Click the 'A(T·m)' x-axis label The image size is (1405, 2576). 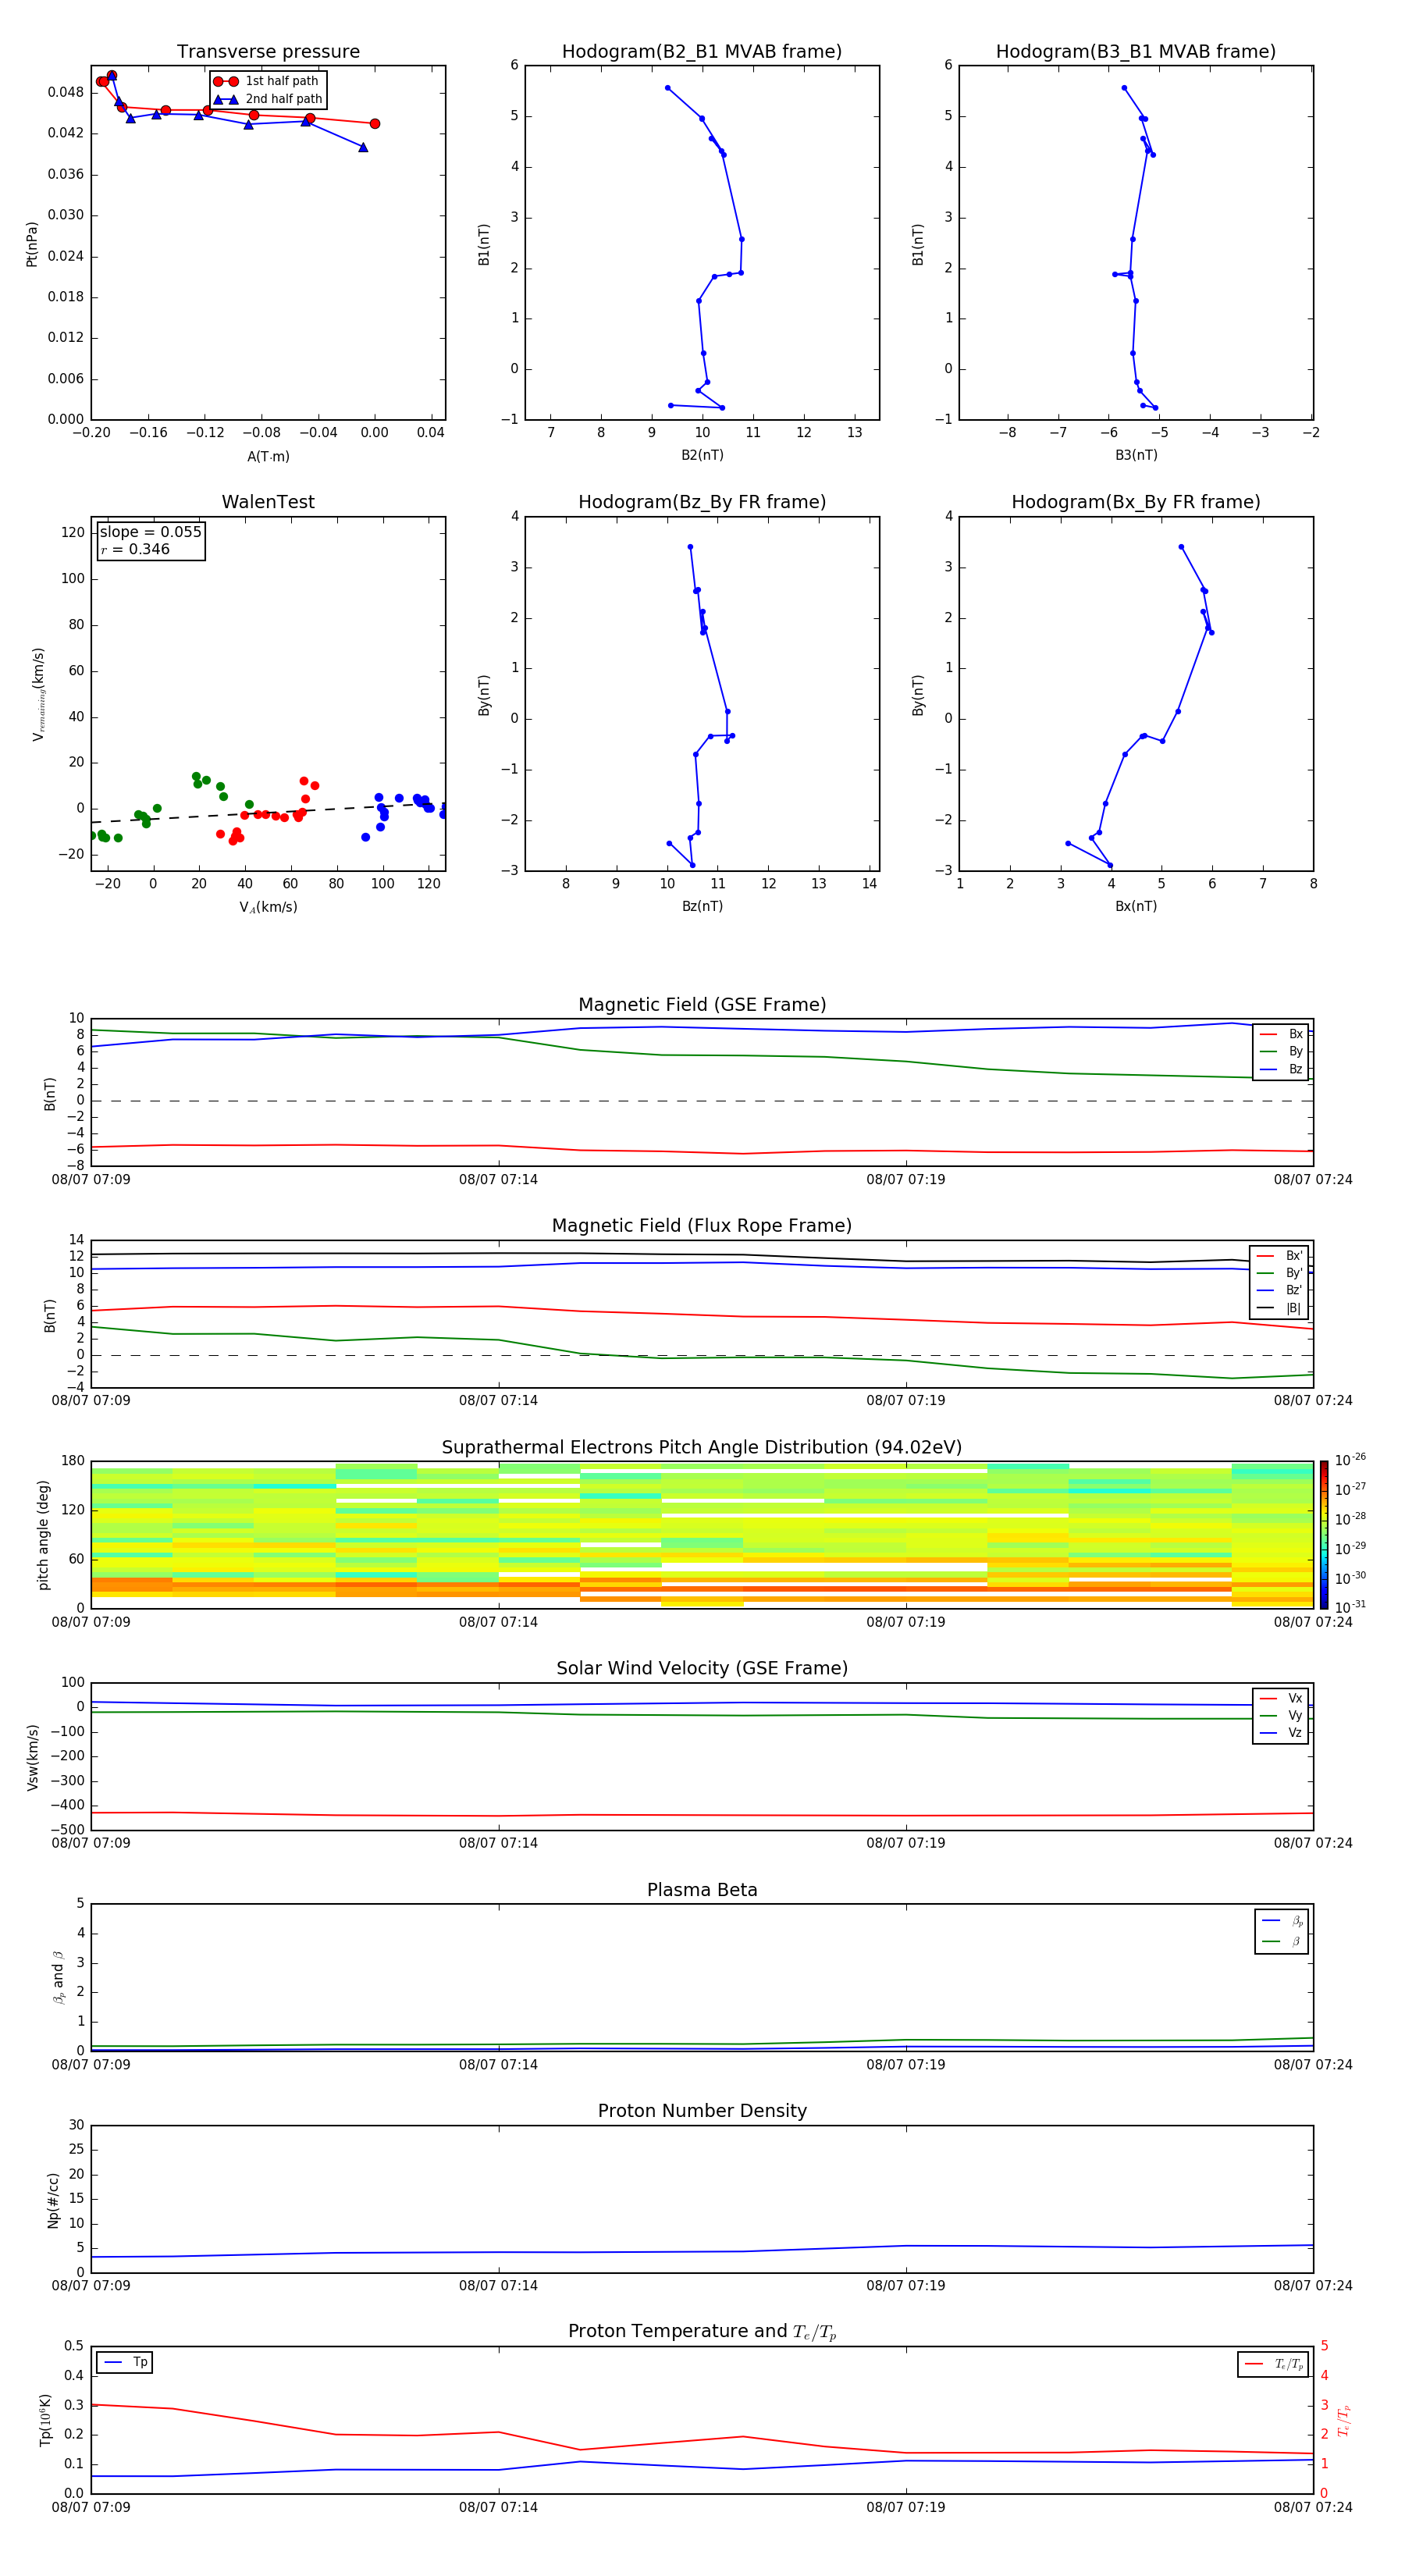tap(268, 457)
